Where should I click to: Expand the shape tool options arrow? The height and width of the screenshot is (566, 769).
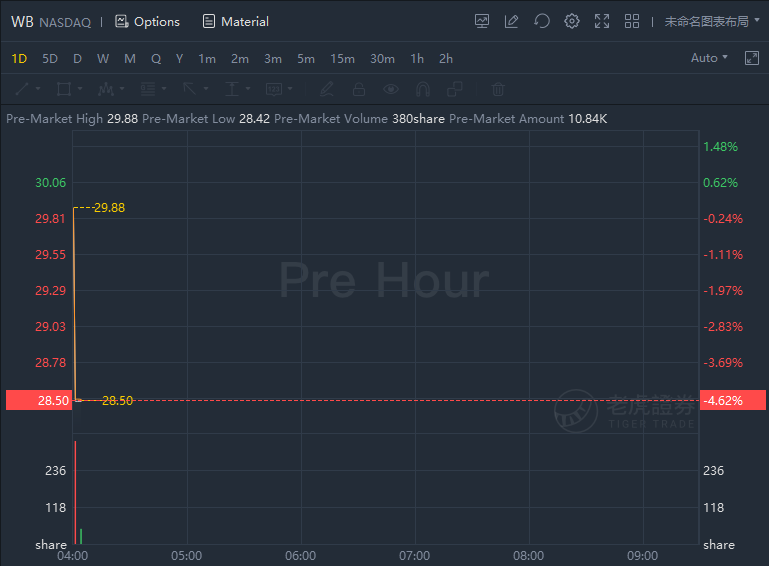point(80,89)
